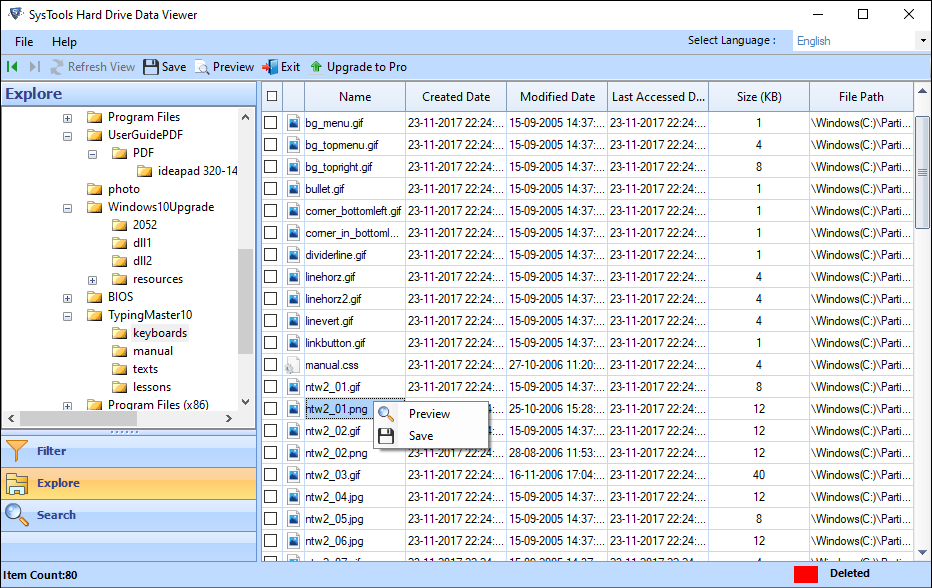Image resolution: width=932 pixels, height=588 pixels.
Task: Switch to the Search panel tab
Action: click(x=128, y=515)
